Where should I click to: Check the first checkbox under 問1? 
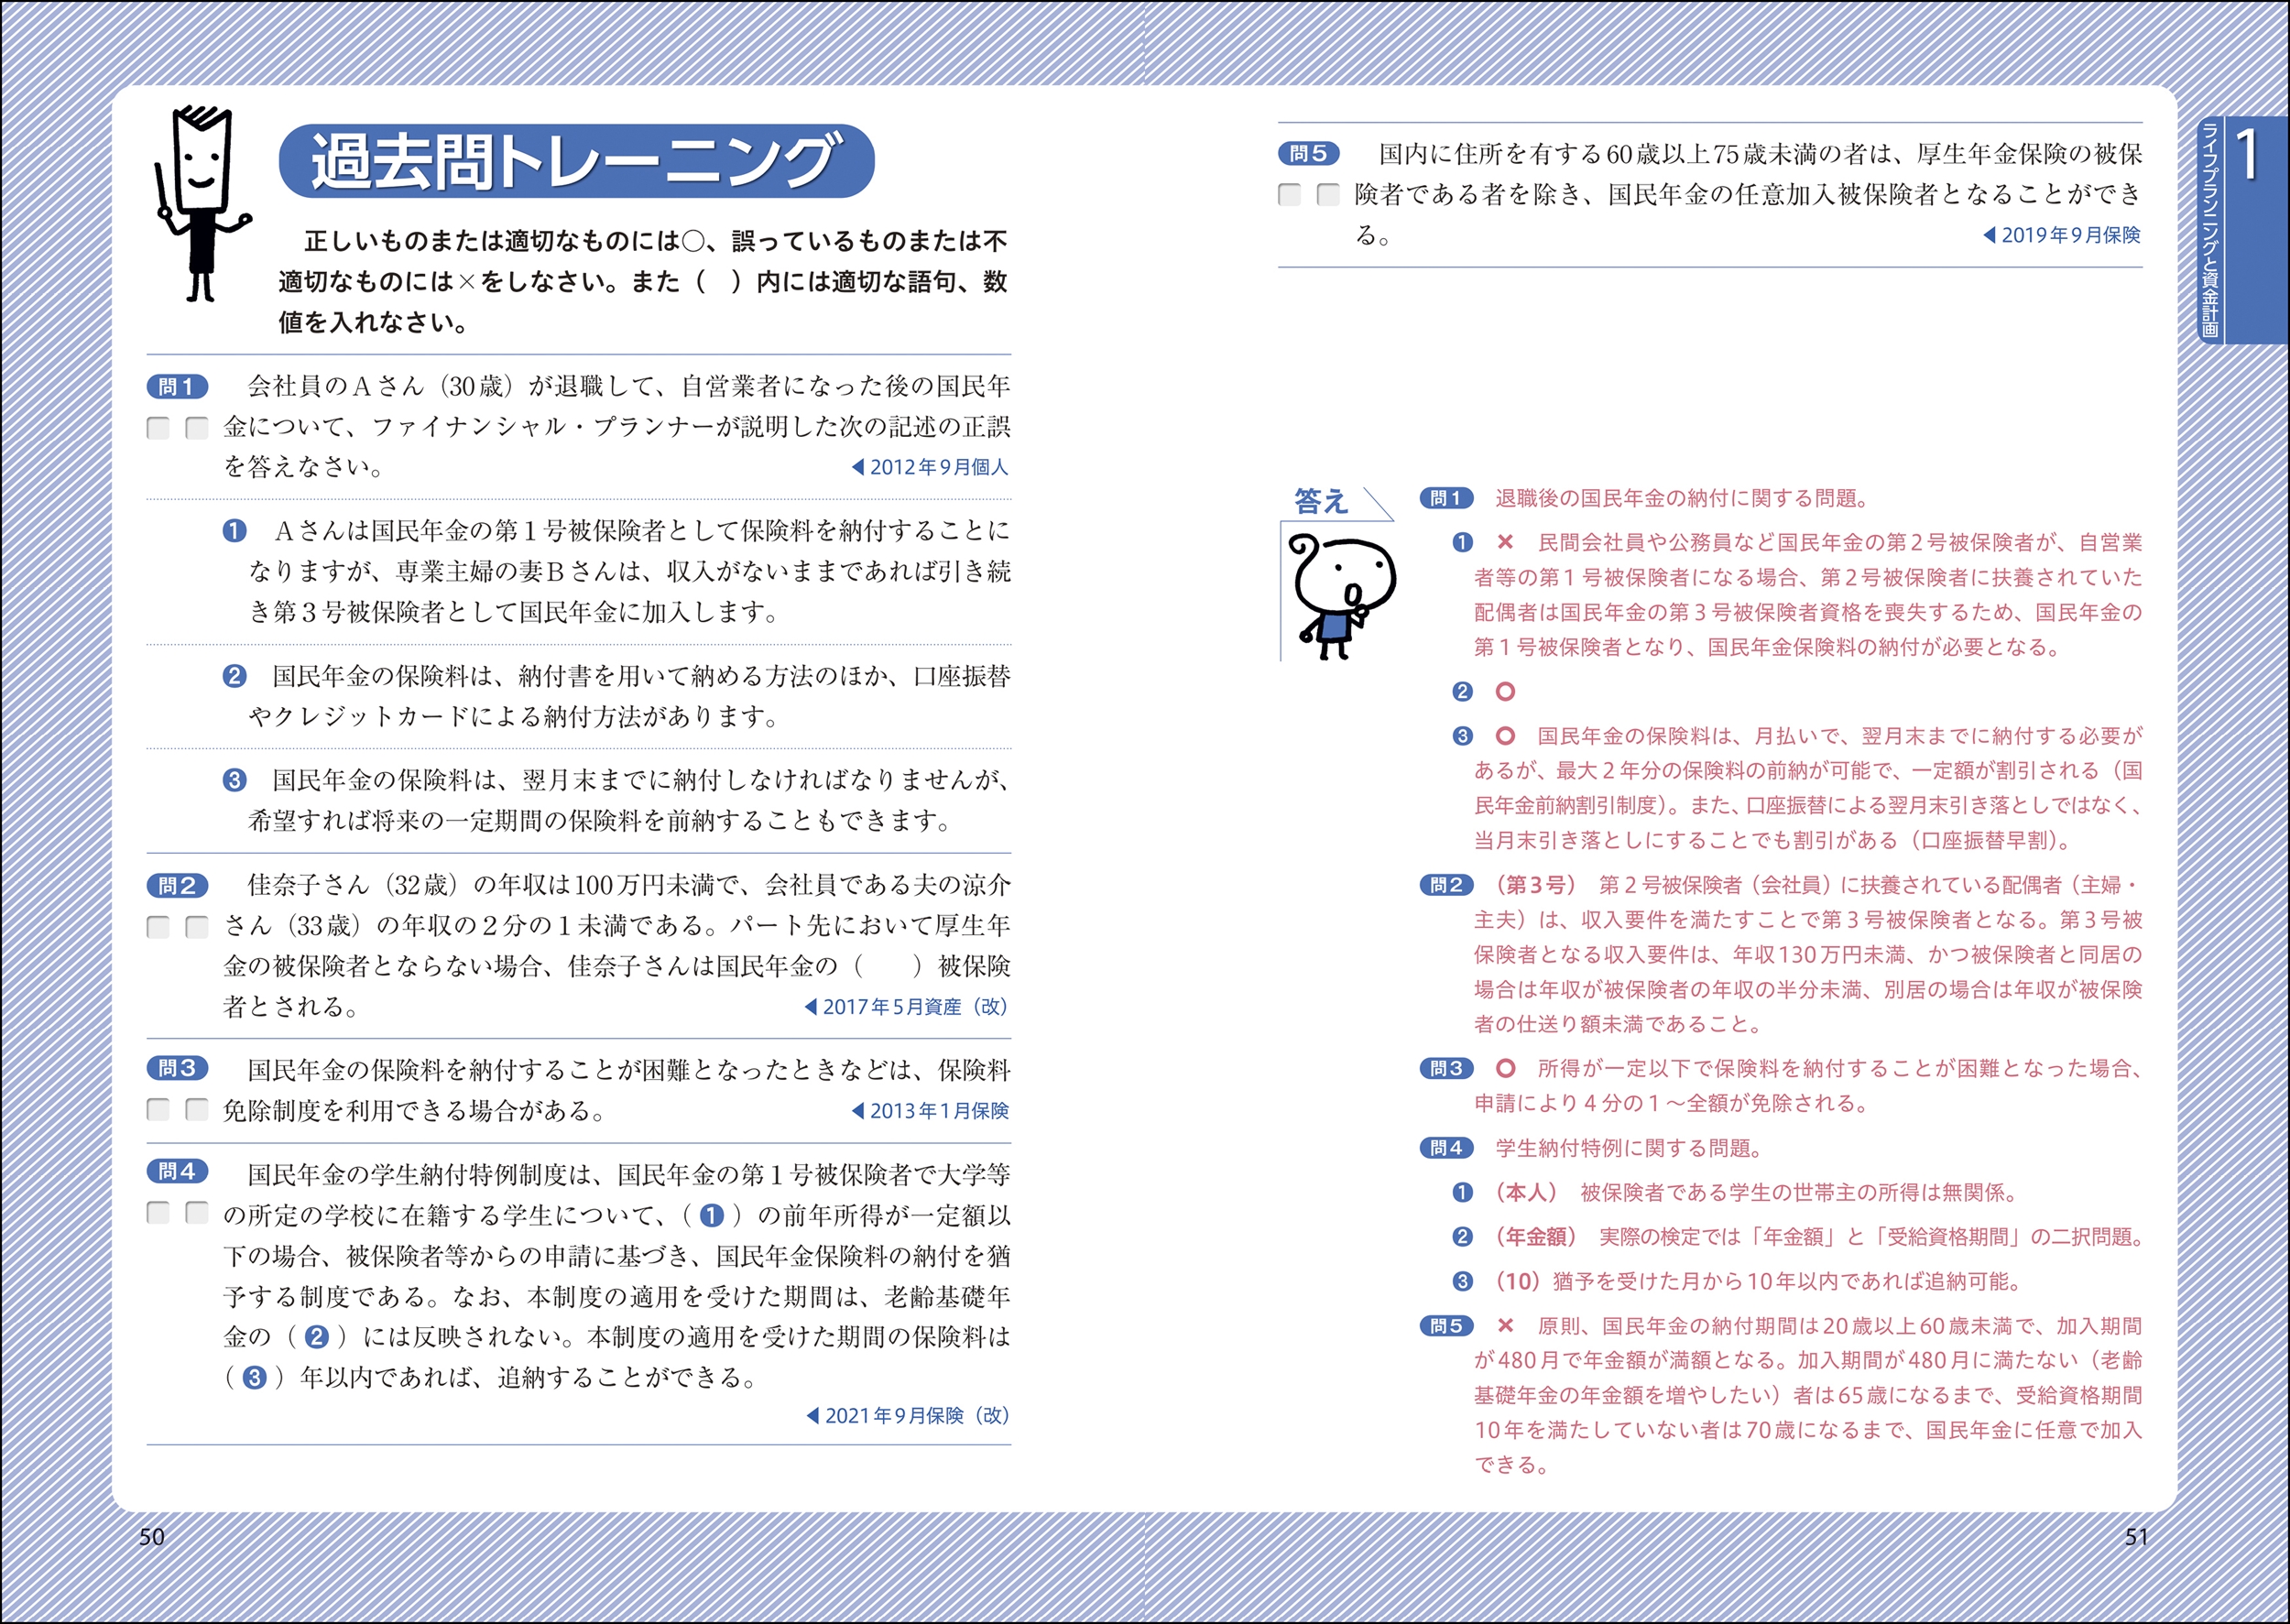tap(158, 428)
